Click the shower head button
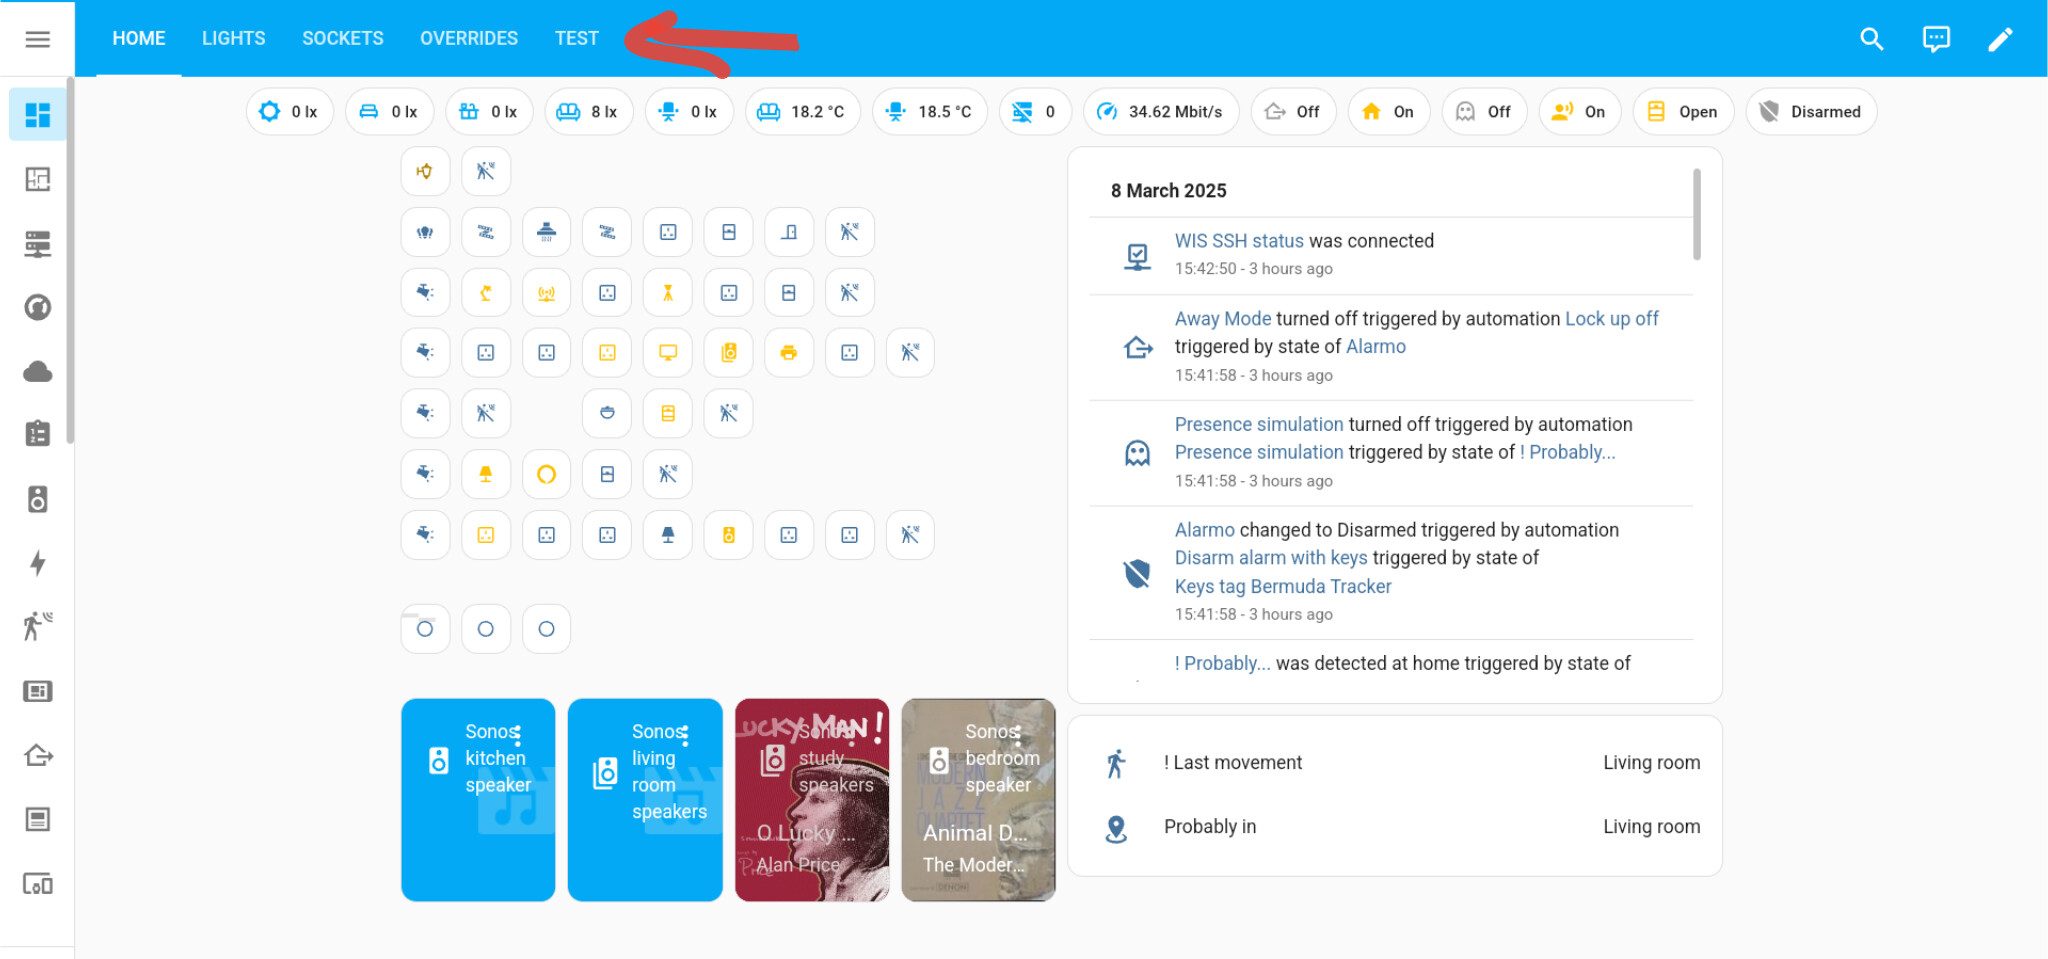This screenshot has width=2048, height=959. point(546,232)
